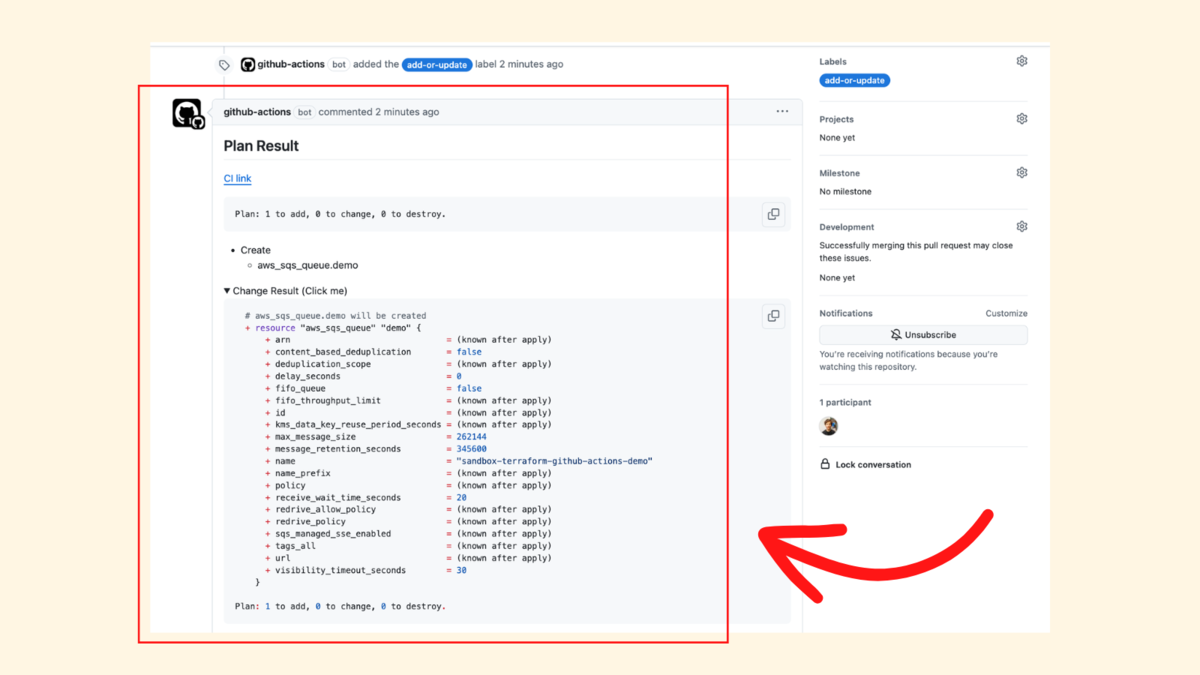The height and width of the screenshot is (675, 1200).
Task: Click the 'commented 2 minutes ago' timestamp
Action: click(x=378, y=112)
